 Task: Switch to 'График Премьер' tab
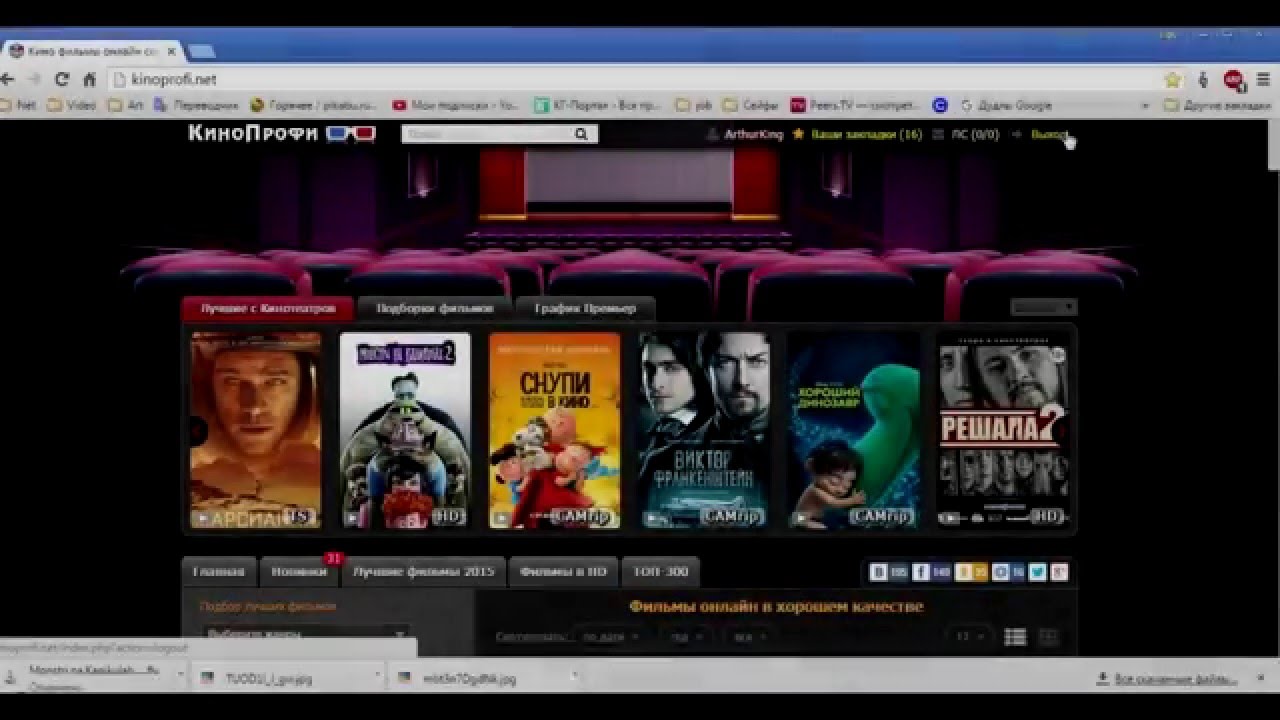[584, 309]
